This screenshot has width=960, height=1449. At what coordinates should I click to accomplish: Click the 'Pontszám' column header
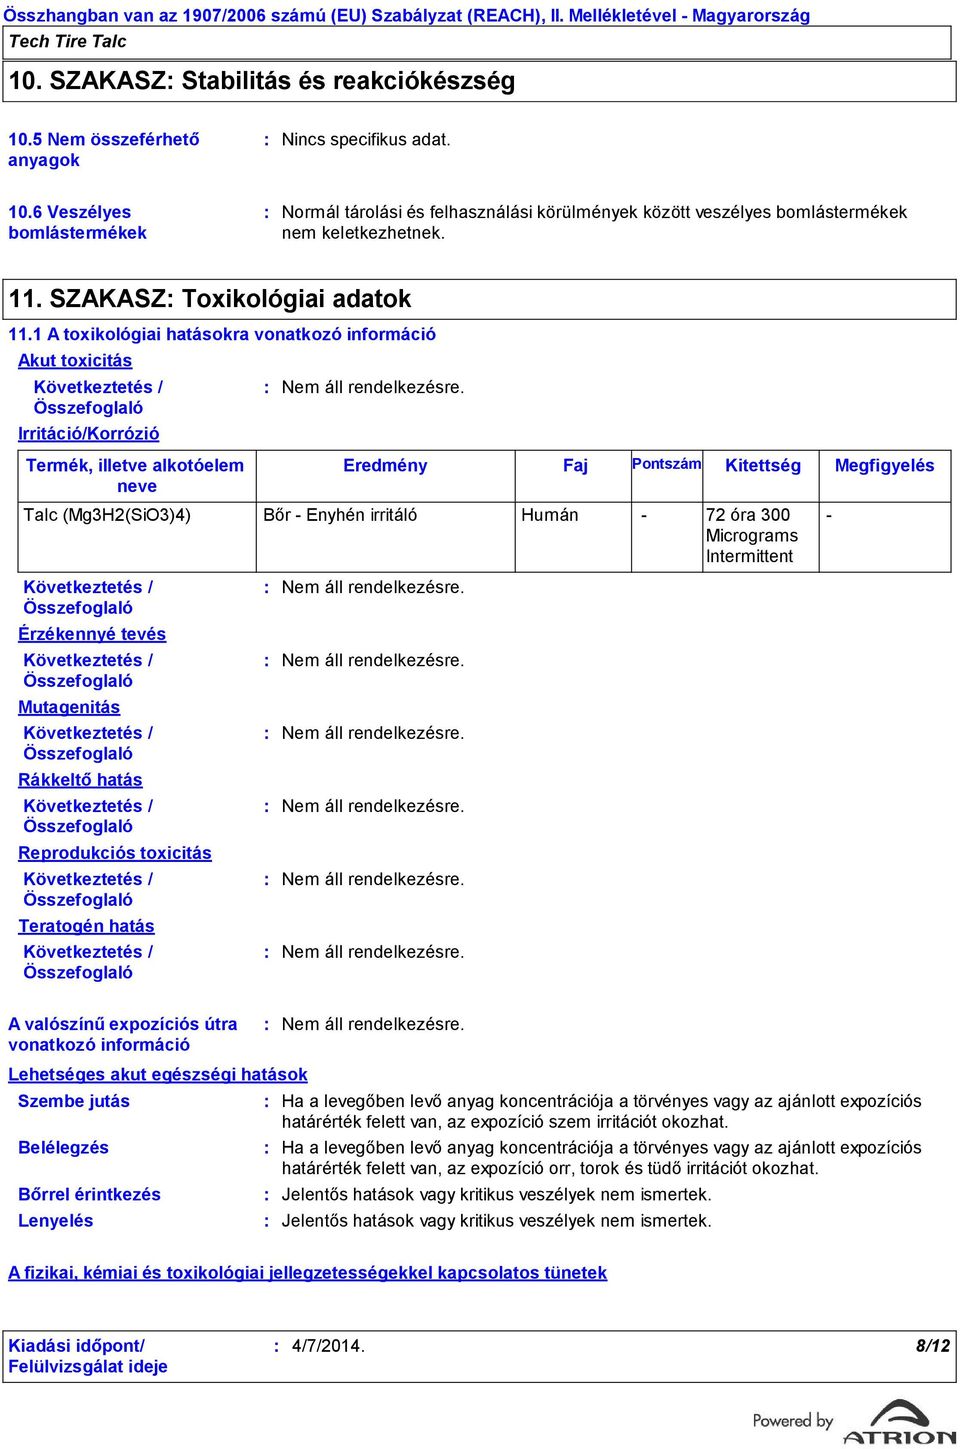coord(666,463)
